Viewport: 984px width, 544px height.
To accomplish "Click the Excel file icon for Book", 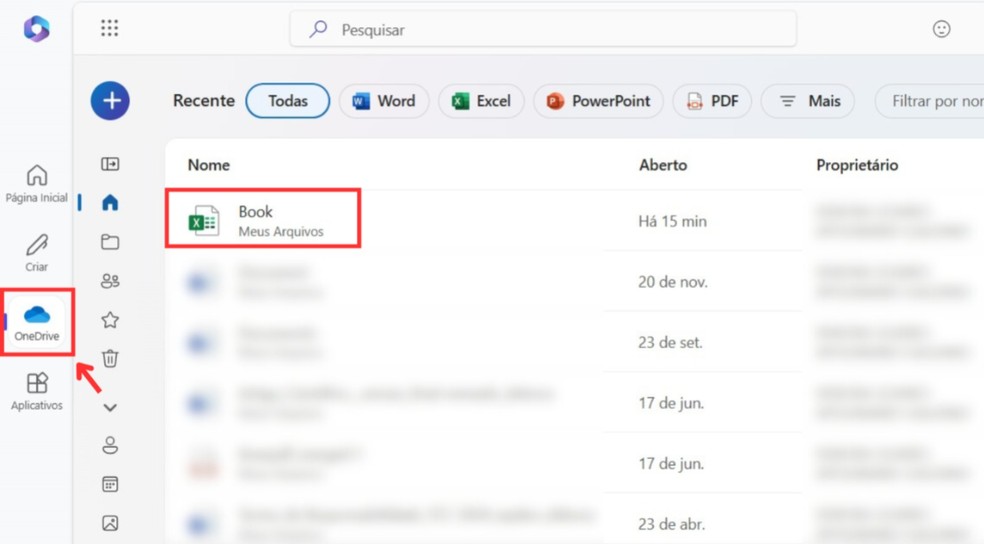I will point(203,221).
